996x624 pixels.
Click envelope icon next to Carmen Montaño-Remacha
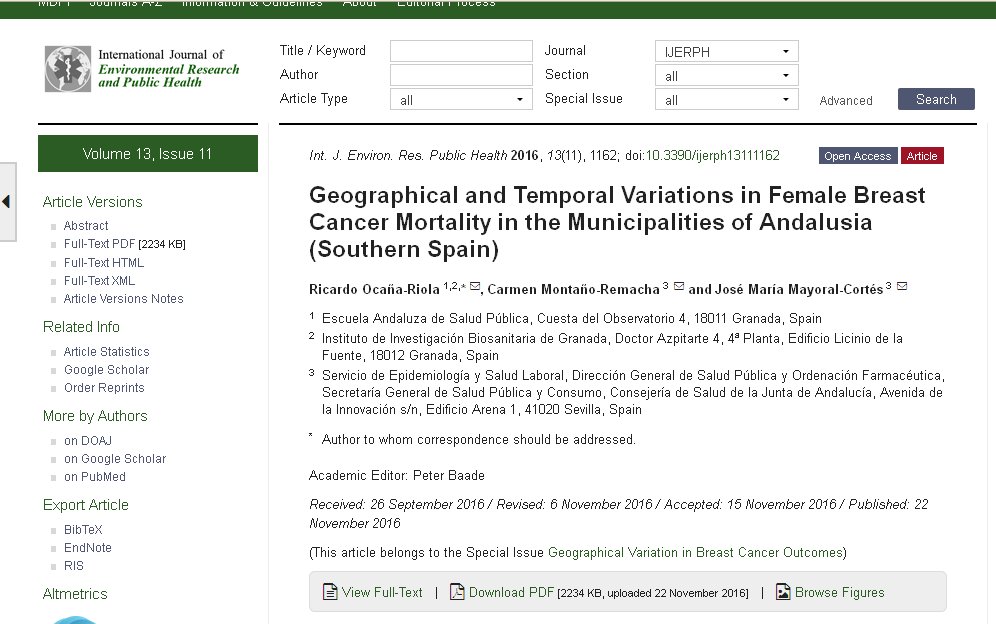coord(679,287)
